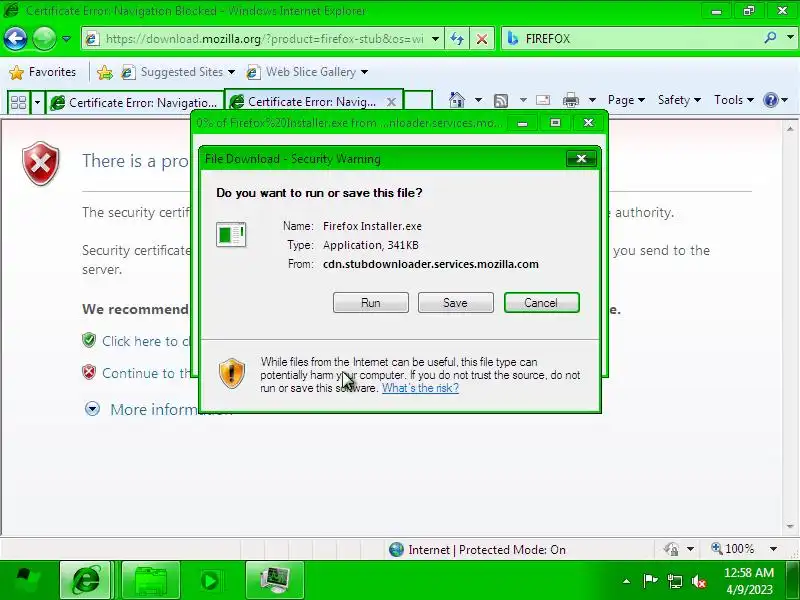Open the Tools menu
The height and width of the screenshot is (600, 800).
[734, 100]
